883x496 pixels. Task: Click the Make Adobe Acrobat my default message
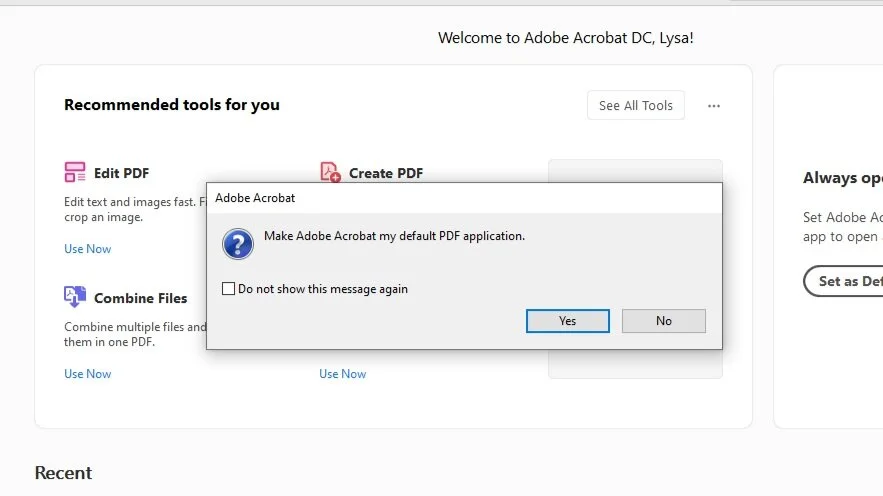click(x=394, y=236)
